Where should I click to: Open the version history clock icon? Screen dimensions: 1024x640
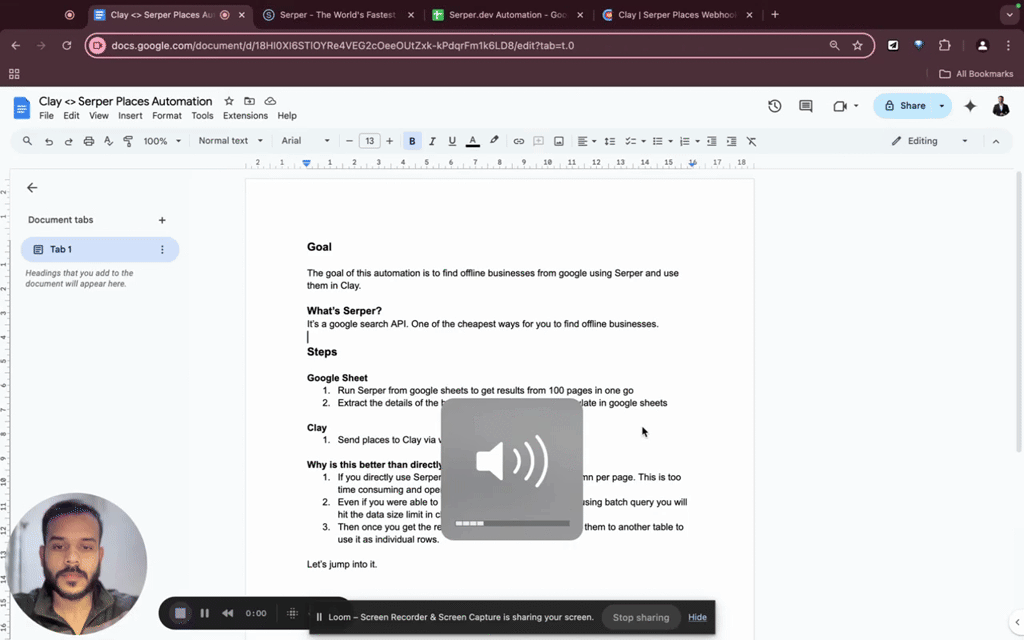[x=774, y=106]
